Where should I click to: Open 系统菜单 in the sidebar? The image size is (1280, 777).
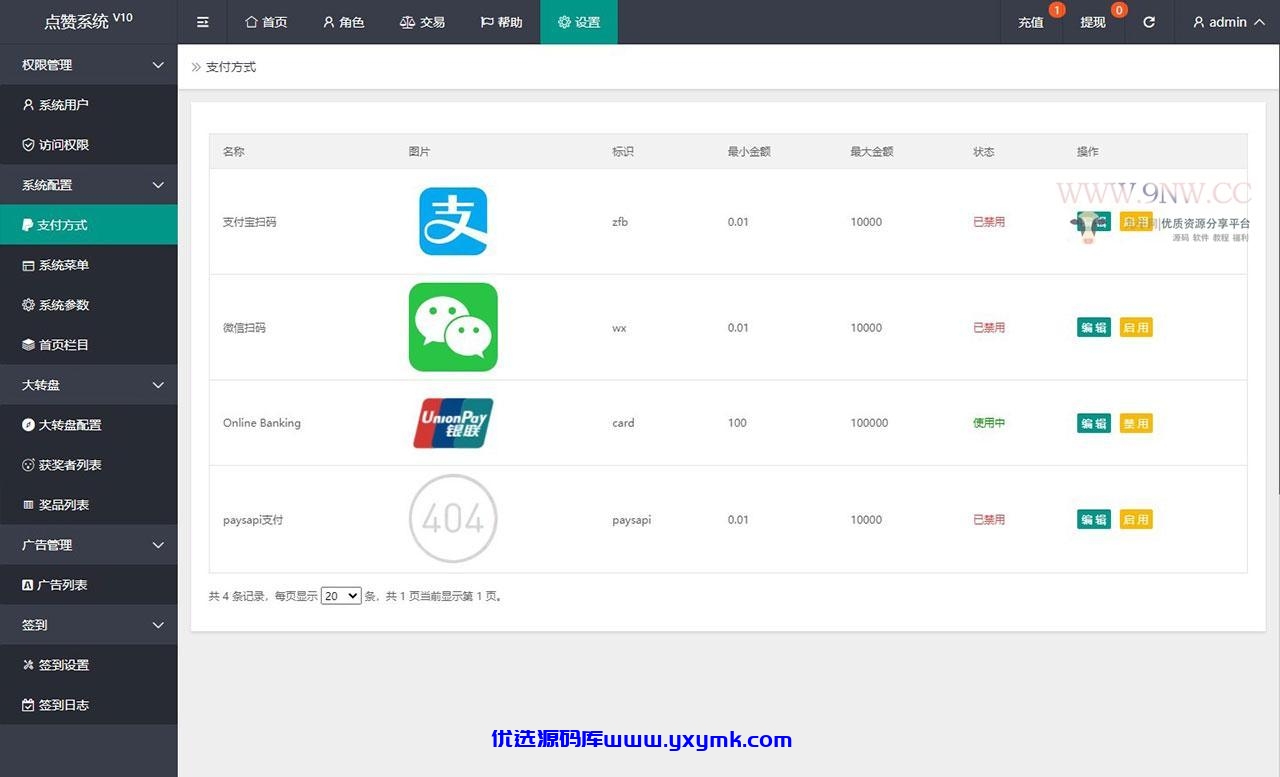pyautogui.click(x=89, y=265)
